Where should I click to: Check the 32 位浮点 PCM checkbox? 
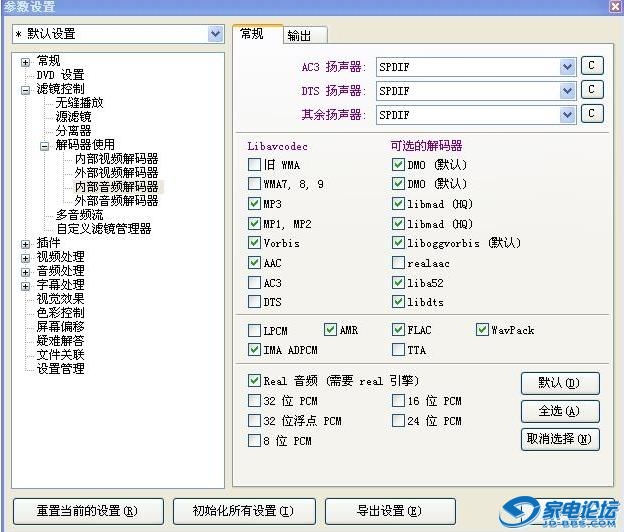pyautogui.click(x=254, y=420)
